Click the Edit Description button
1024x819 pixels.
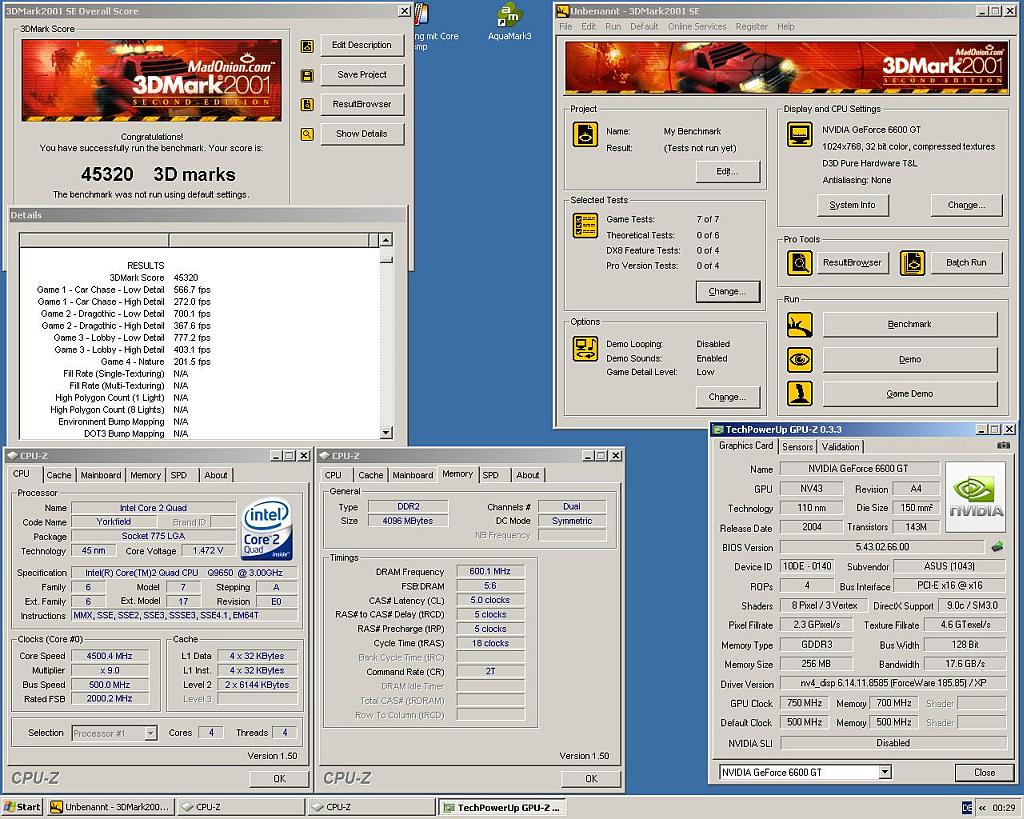[362, 45]
